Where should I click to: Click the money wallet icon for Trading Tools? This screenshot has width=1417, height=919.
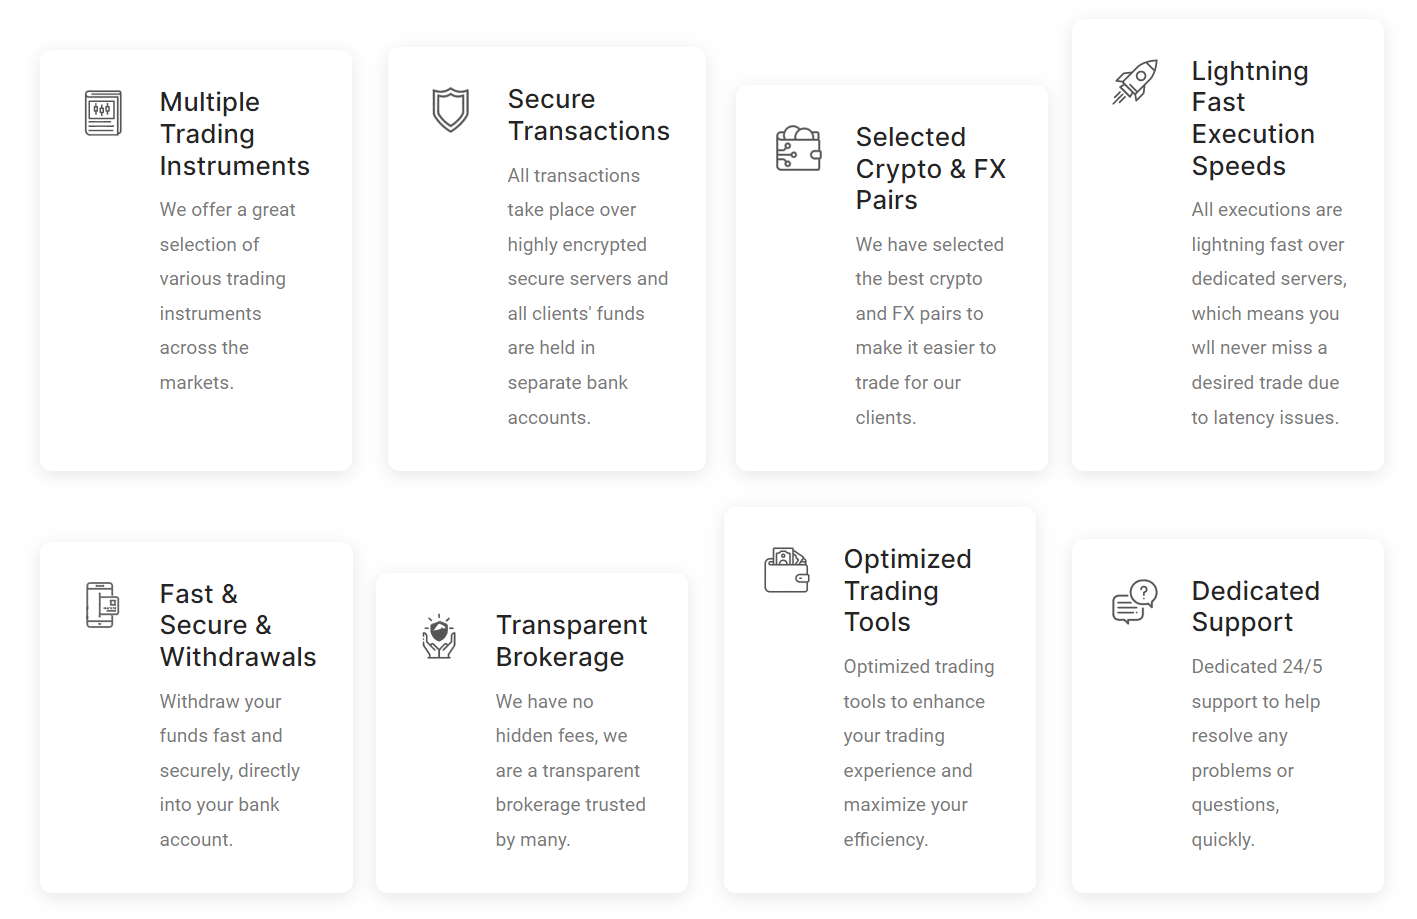pos(787,570)
